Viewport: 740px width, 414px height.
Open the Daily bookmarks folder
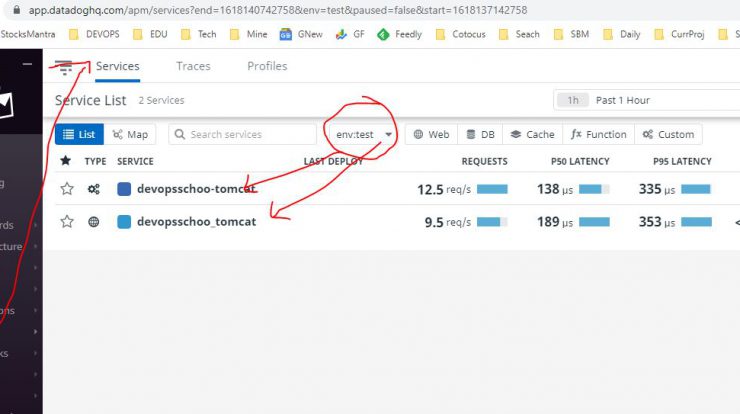622,34
